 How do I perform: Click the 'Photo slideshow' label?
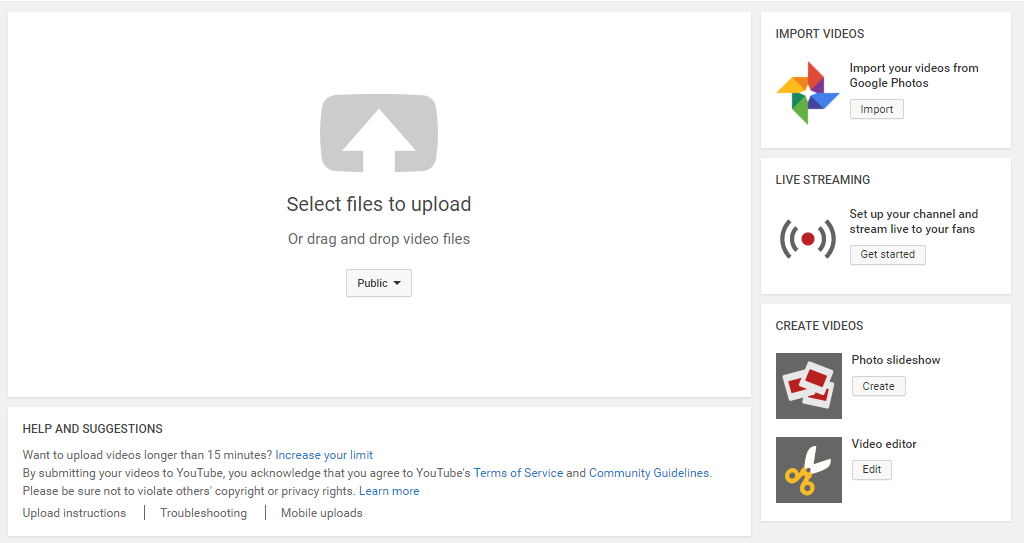pyautogui.click(x=895, y=360)
